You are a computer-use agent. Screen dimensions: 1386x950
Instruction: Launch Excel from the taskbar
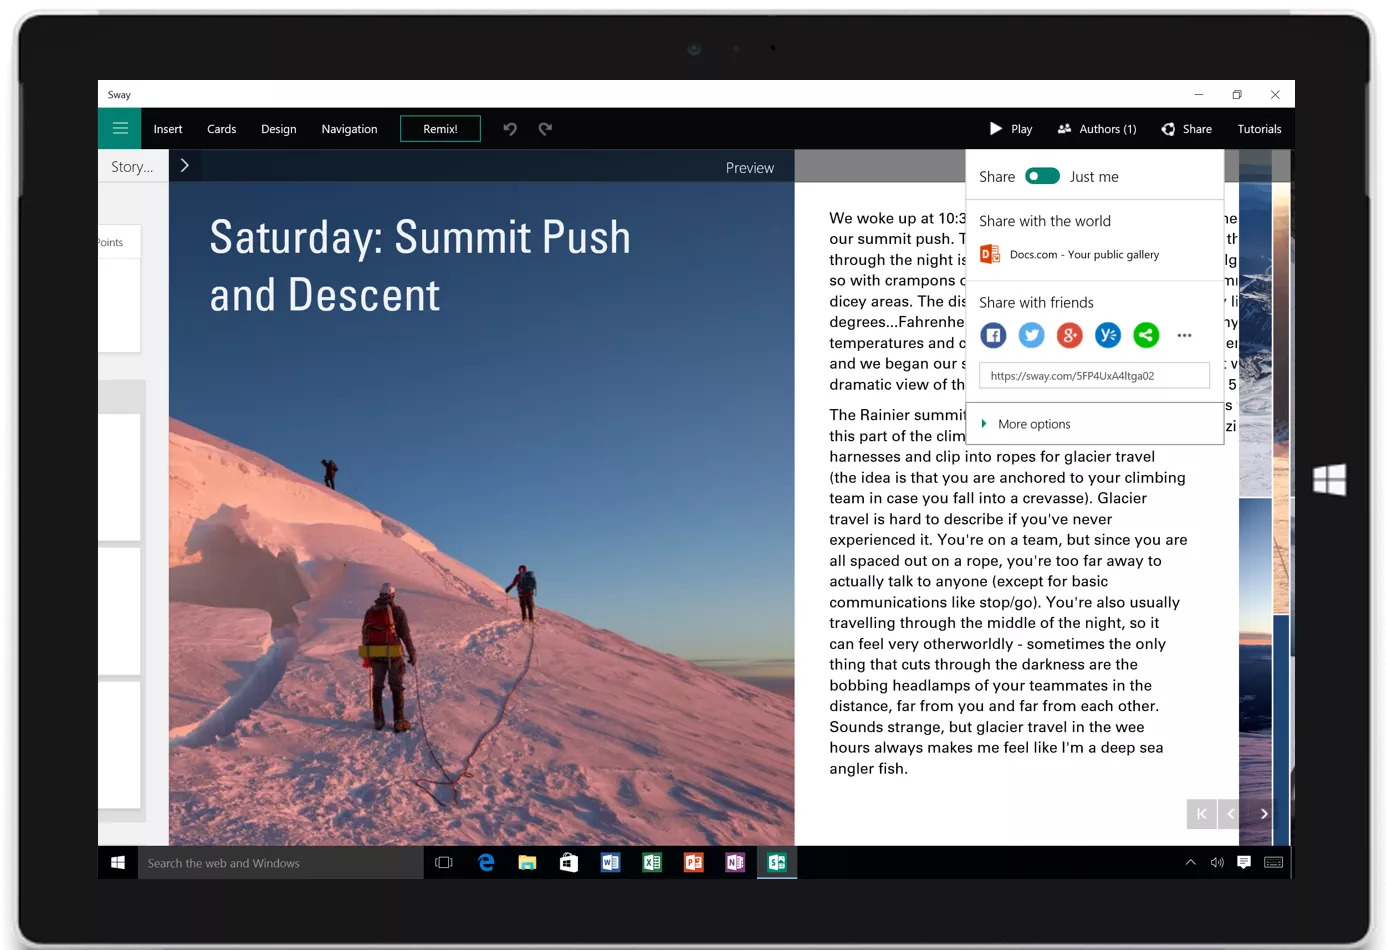coord(652,862)
